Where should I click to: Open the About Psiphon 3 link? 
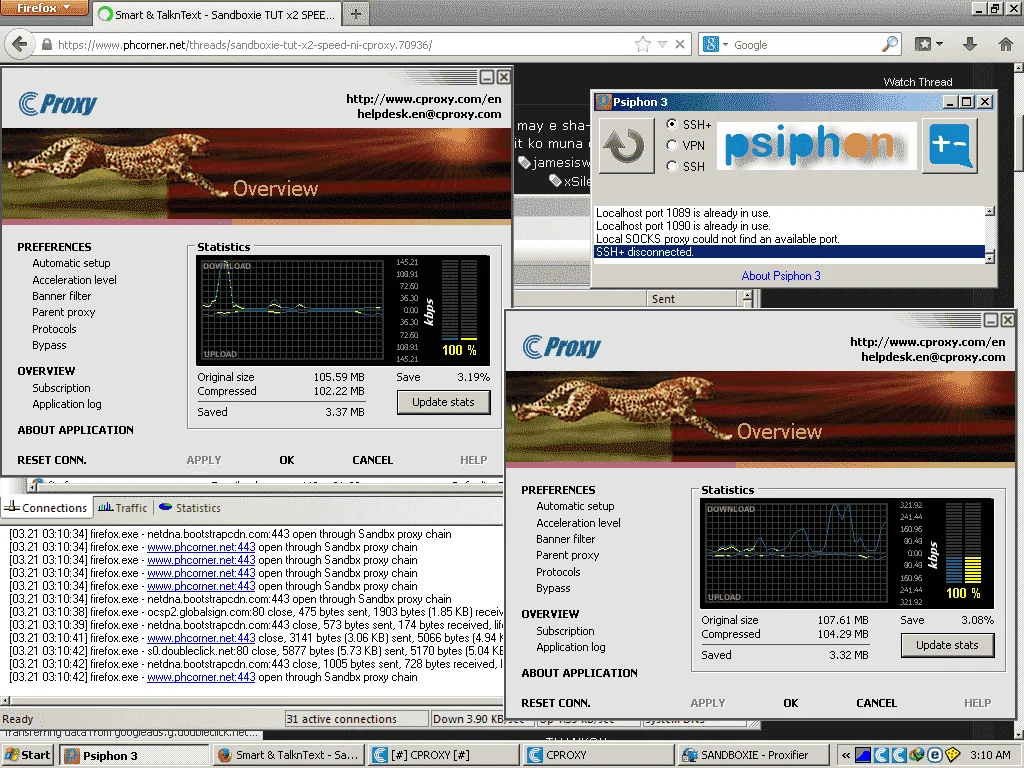click(781, 276)
